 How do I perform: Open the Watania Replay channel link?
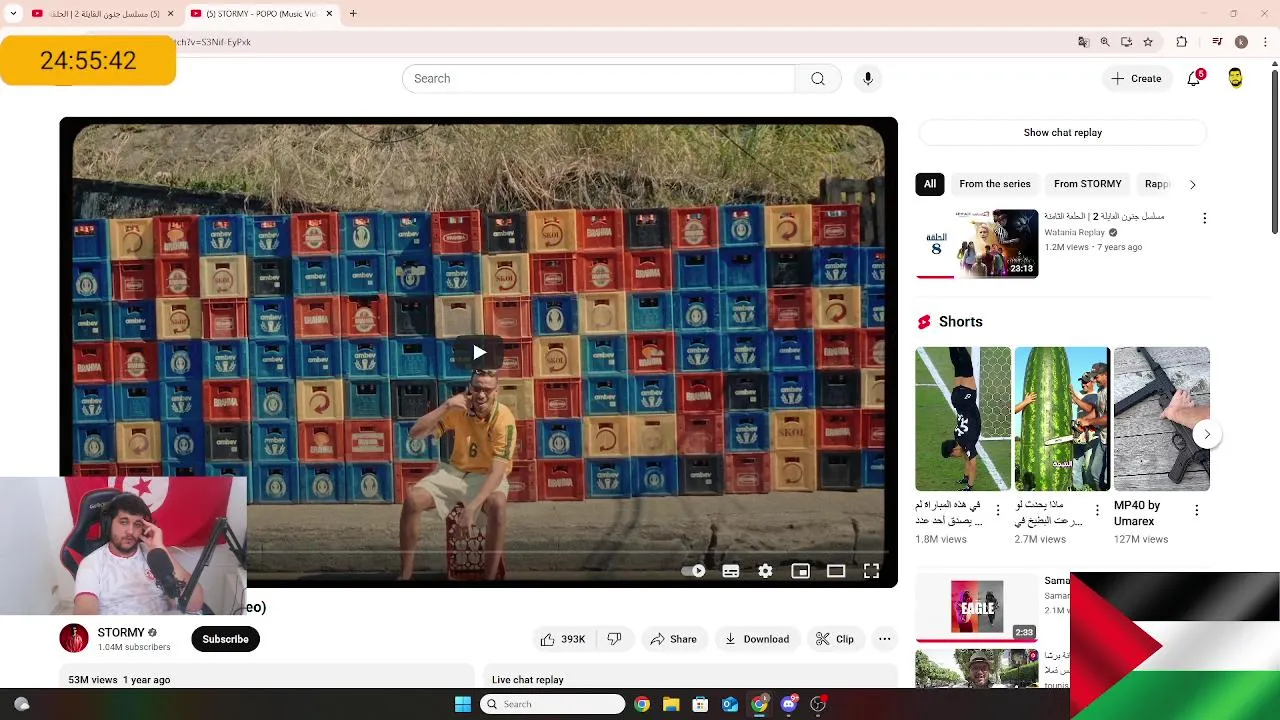(1074, 232)
